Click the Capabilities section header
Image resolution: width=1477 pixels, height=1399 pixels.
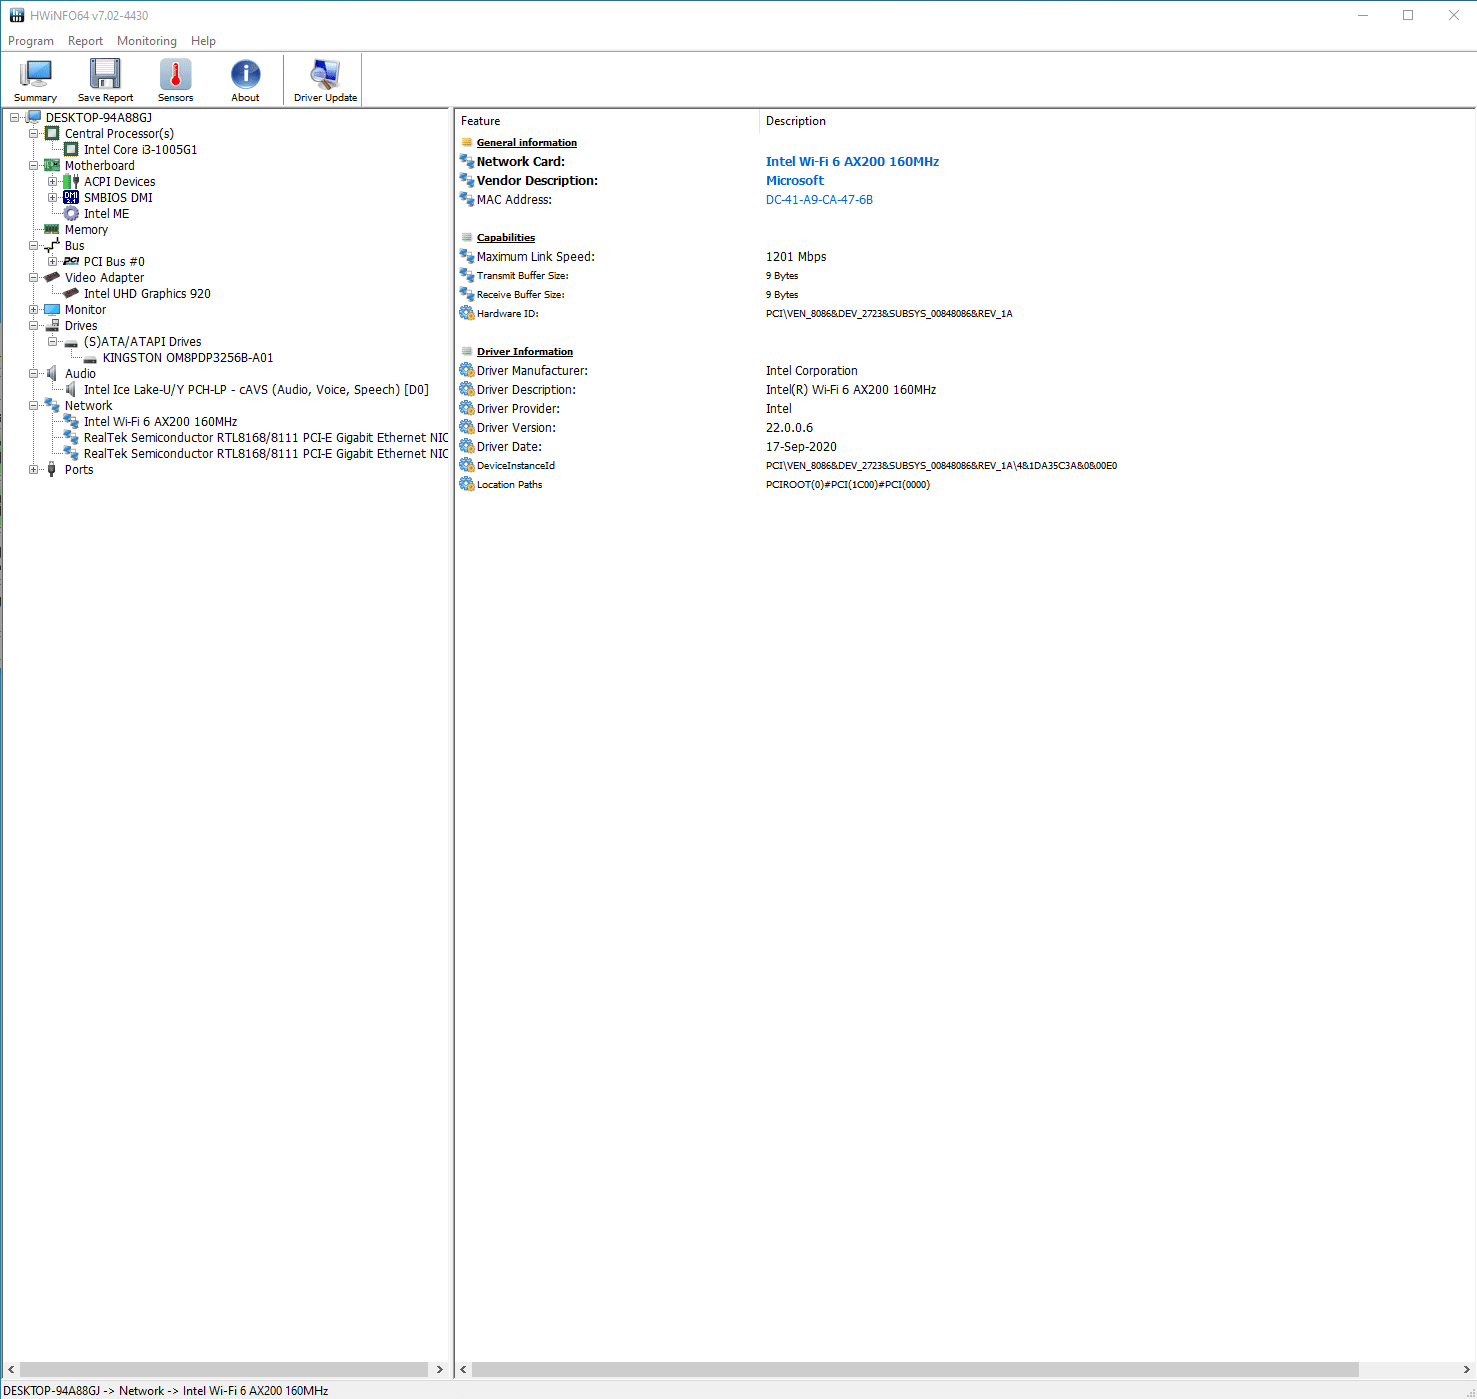505,237
